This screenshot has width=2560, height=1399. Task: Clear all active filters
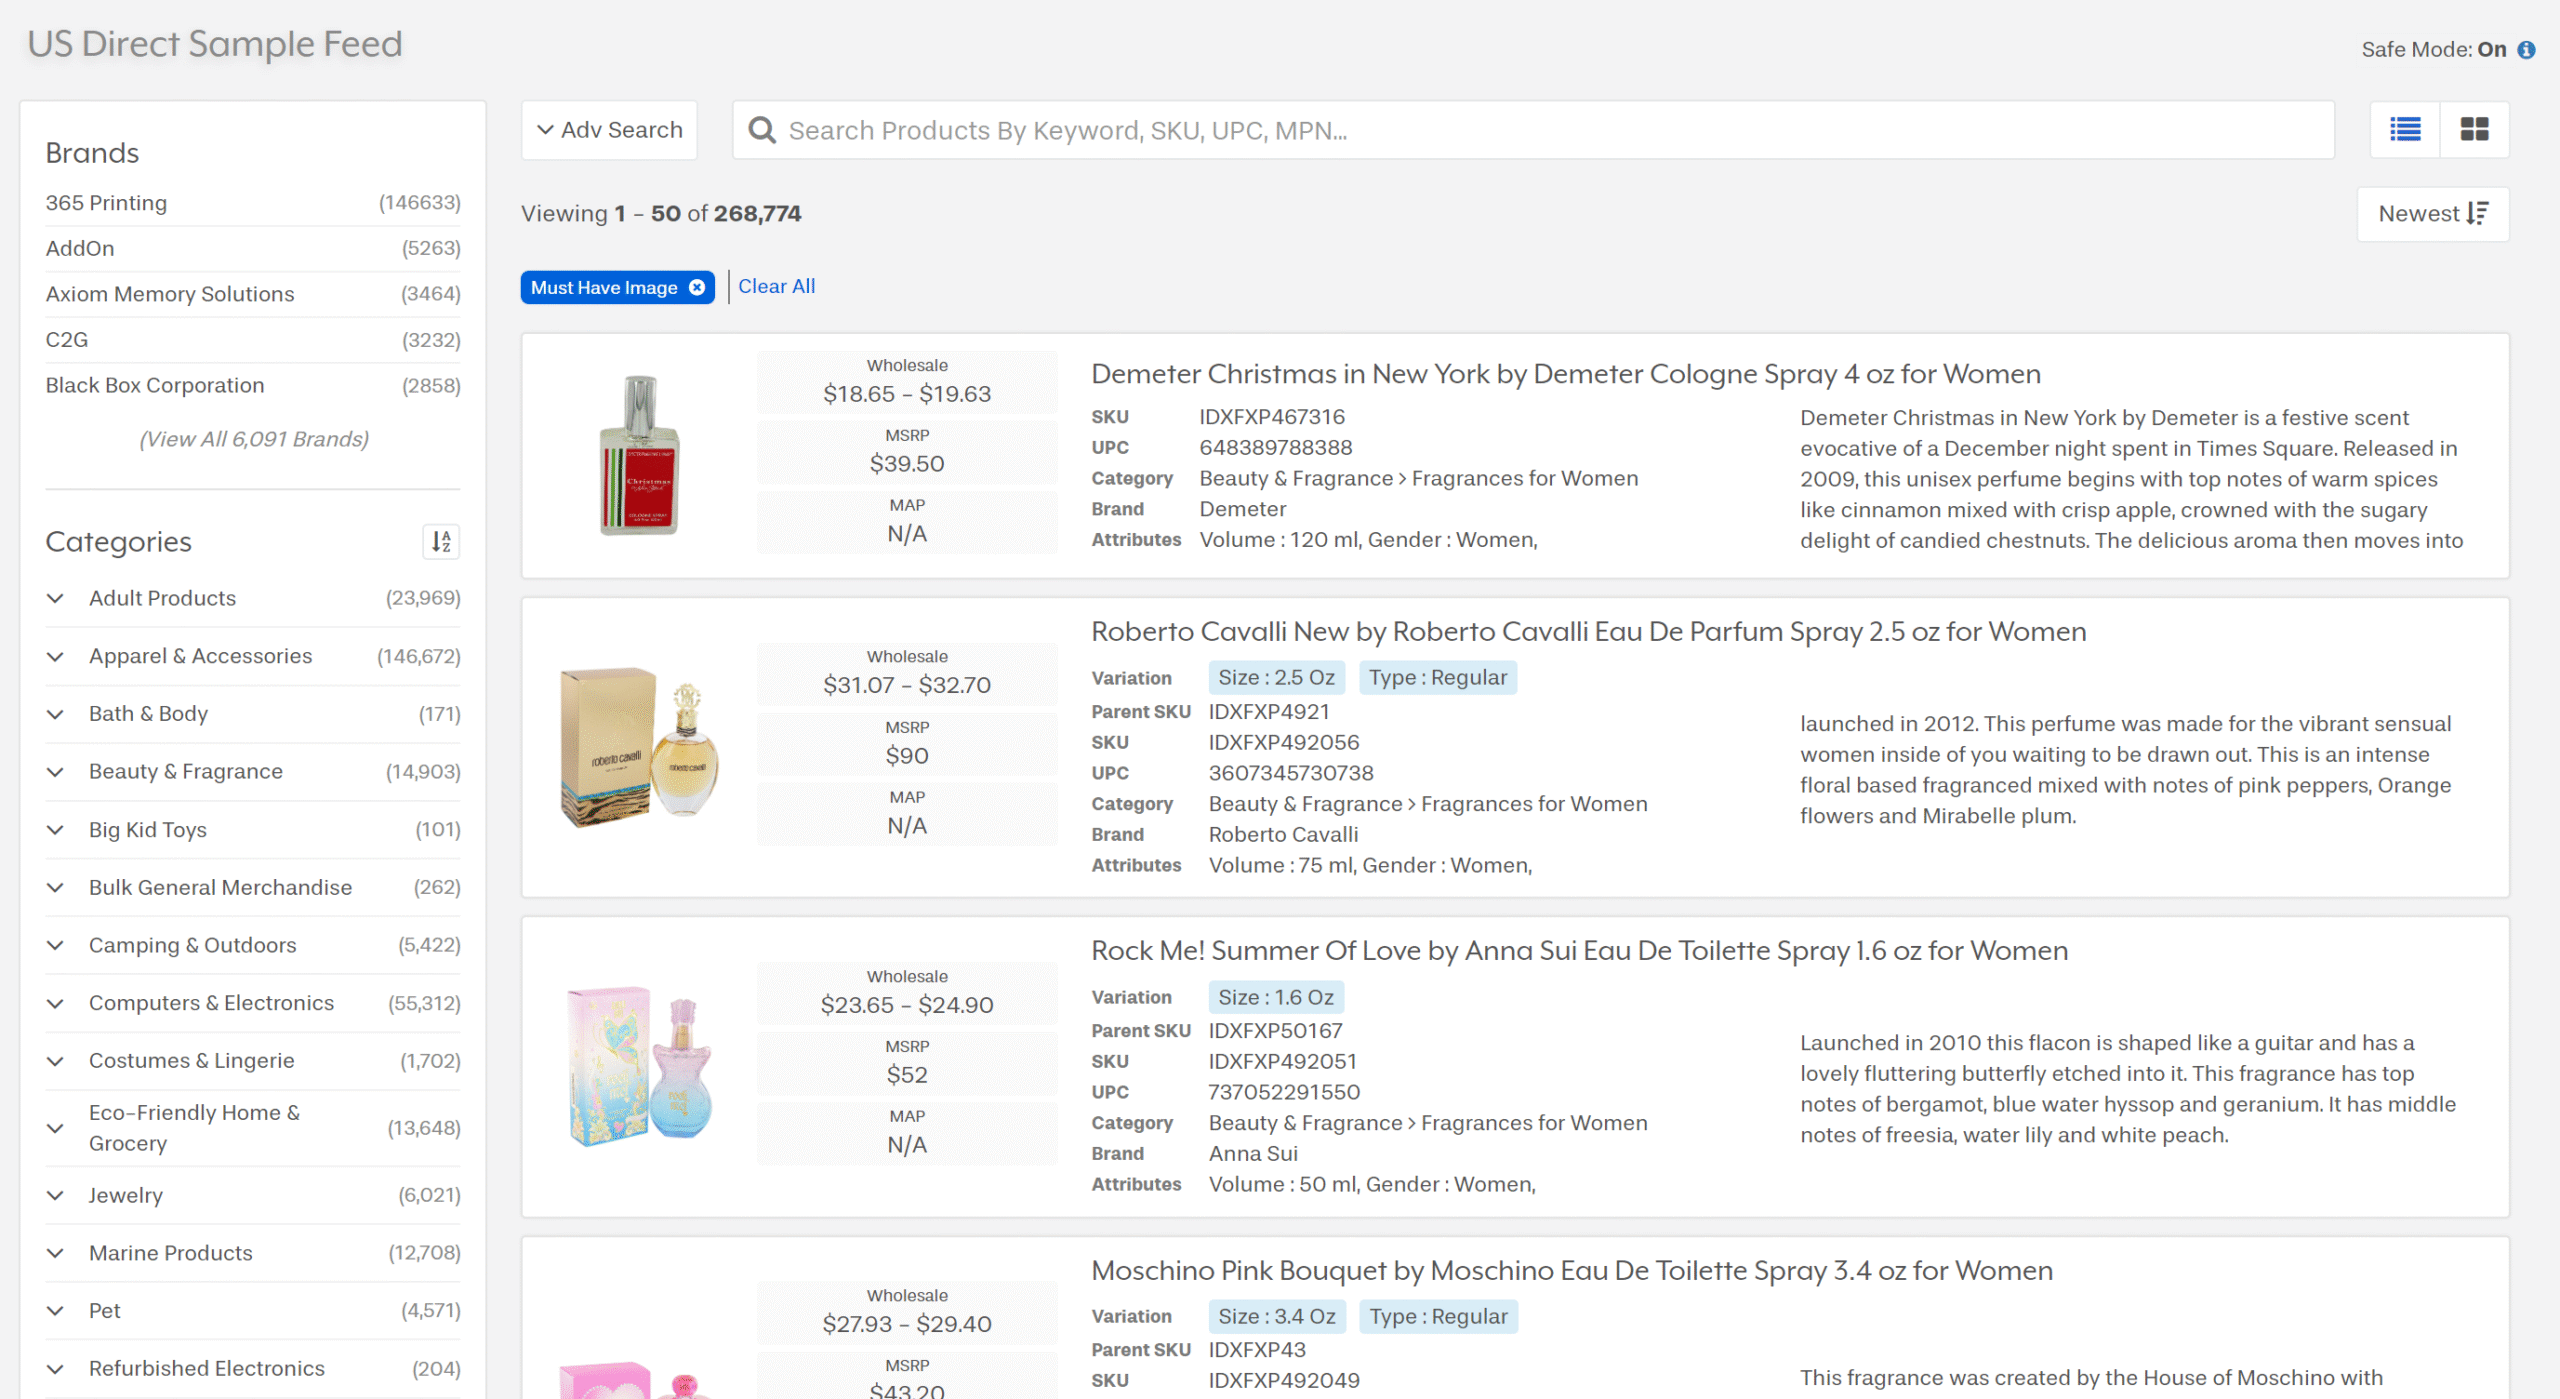(x=776, y=287)
